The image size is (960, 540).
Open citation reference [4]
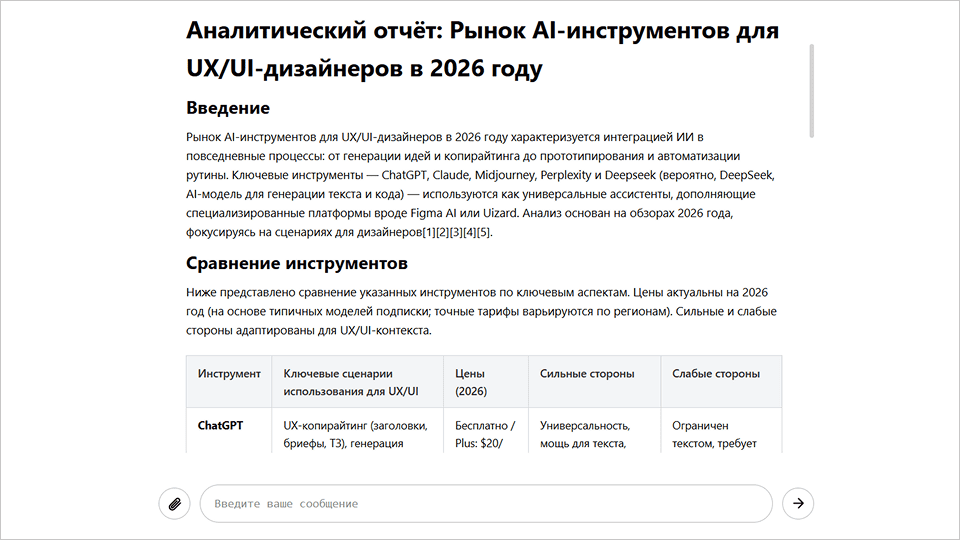[x=470, y=232]
